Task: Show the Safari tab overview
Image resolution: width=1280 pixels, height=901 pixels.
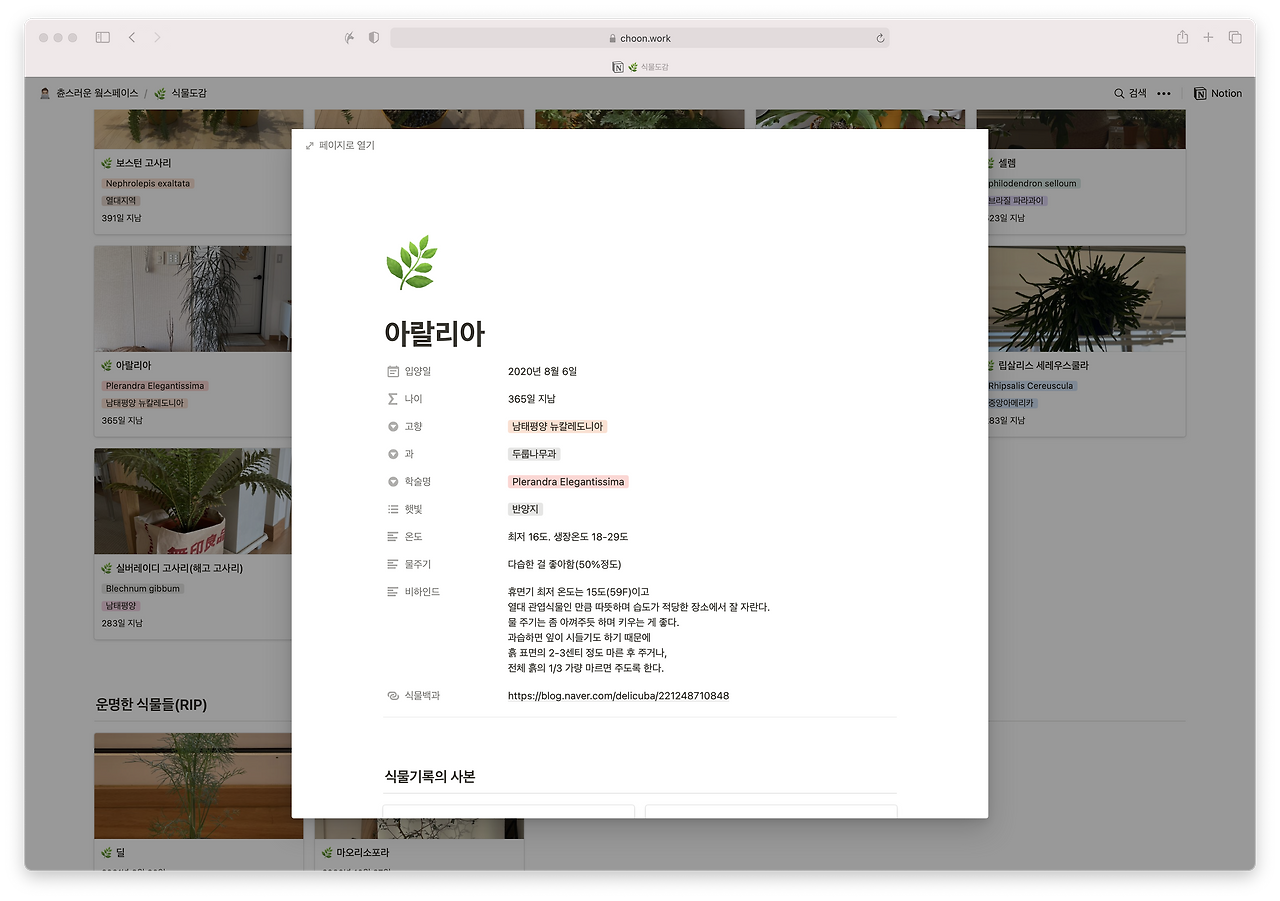Action: coord(1235,37)
